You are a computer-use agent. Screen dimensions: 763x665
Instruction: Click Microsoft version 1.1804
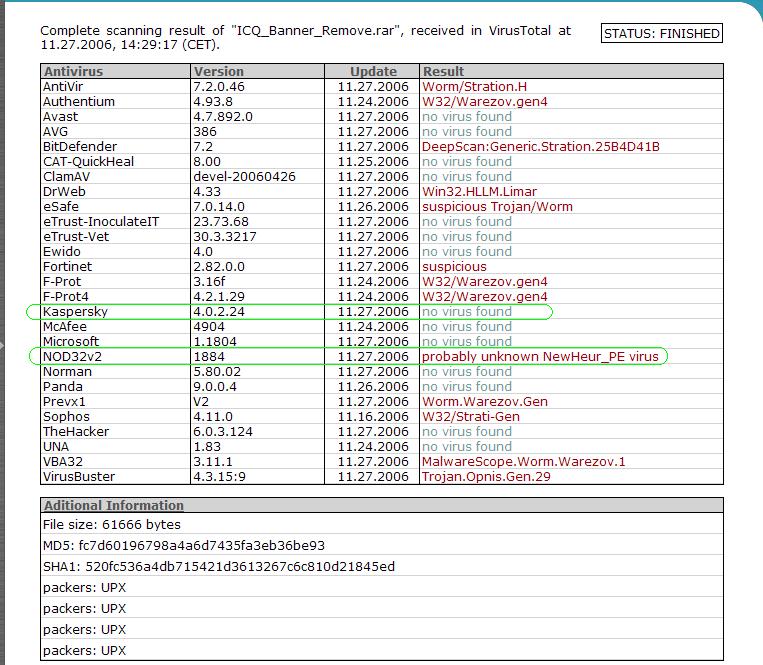pos(215,341)
